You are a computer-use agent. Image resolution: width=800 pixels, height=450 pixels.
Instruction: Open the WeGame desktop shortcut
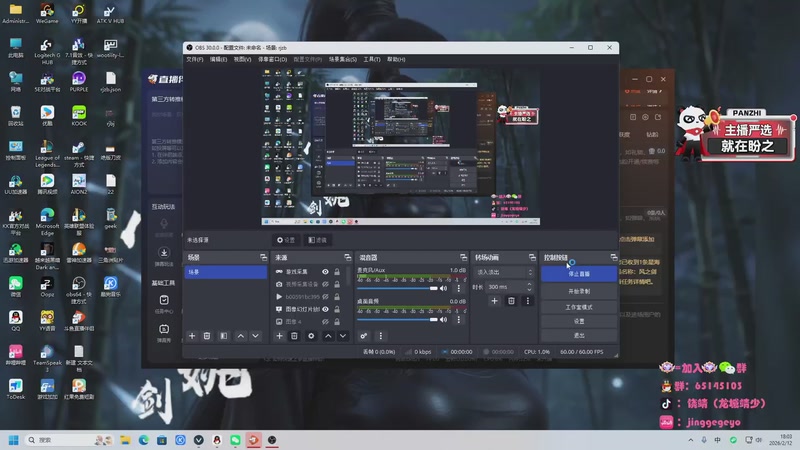click(x=47, y=14)
